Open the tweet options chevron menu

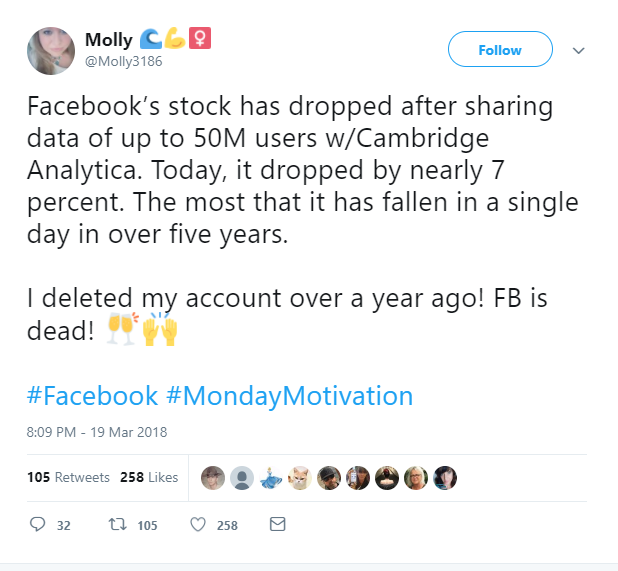[x=577, y=50]
